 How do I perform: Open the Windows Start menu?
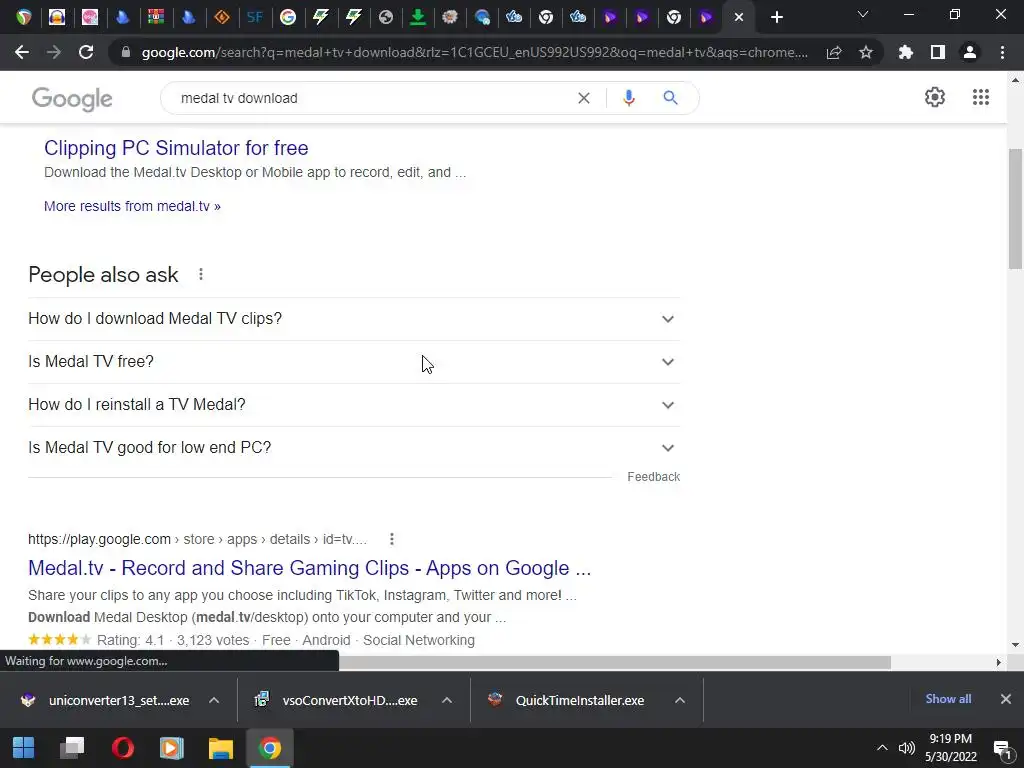pyautogui.click(x=24, y=748)
